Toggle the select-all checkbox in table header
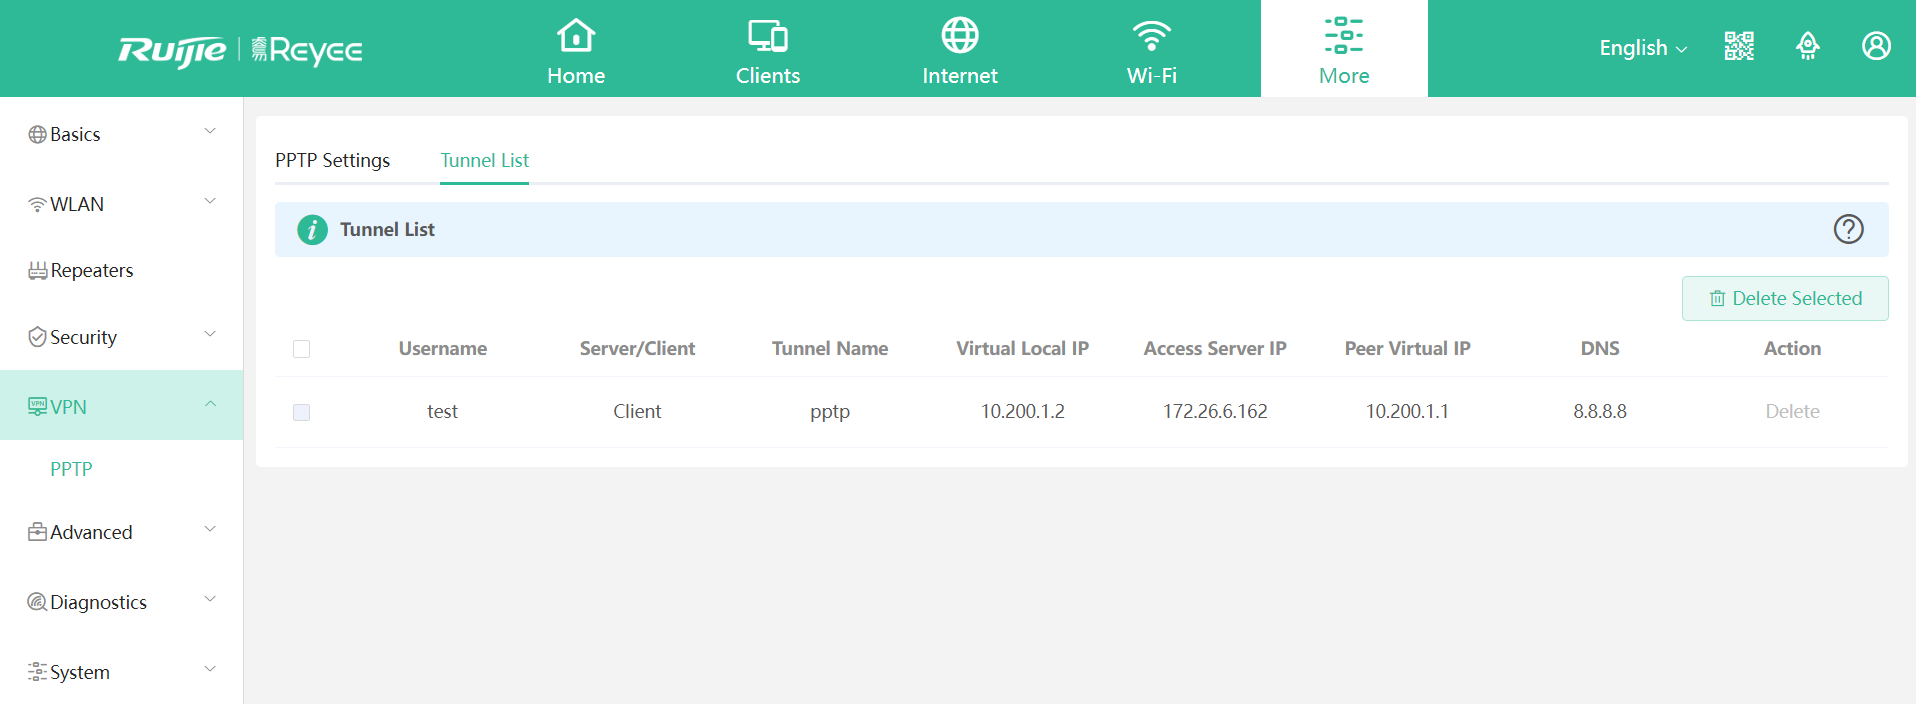 [301, 349]
